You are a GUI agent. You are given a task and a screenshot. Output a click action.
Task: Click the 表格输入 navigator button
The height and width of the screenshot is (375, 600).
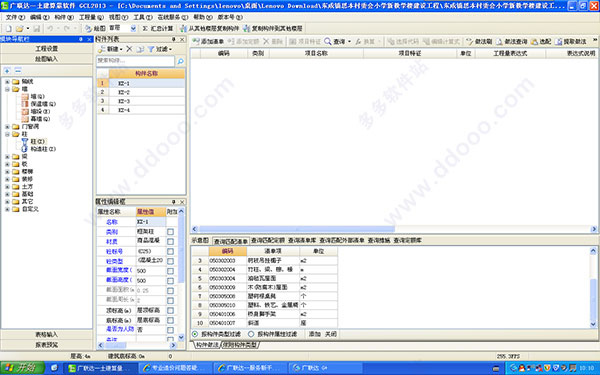pyautogui.click(x=47, y=335)
